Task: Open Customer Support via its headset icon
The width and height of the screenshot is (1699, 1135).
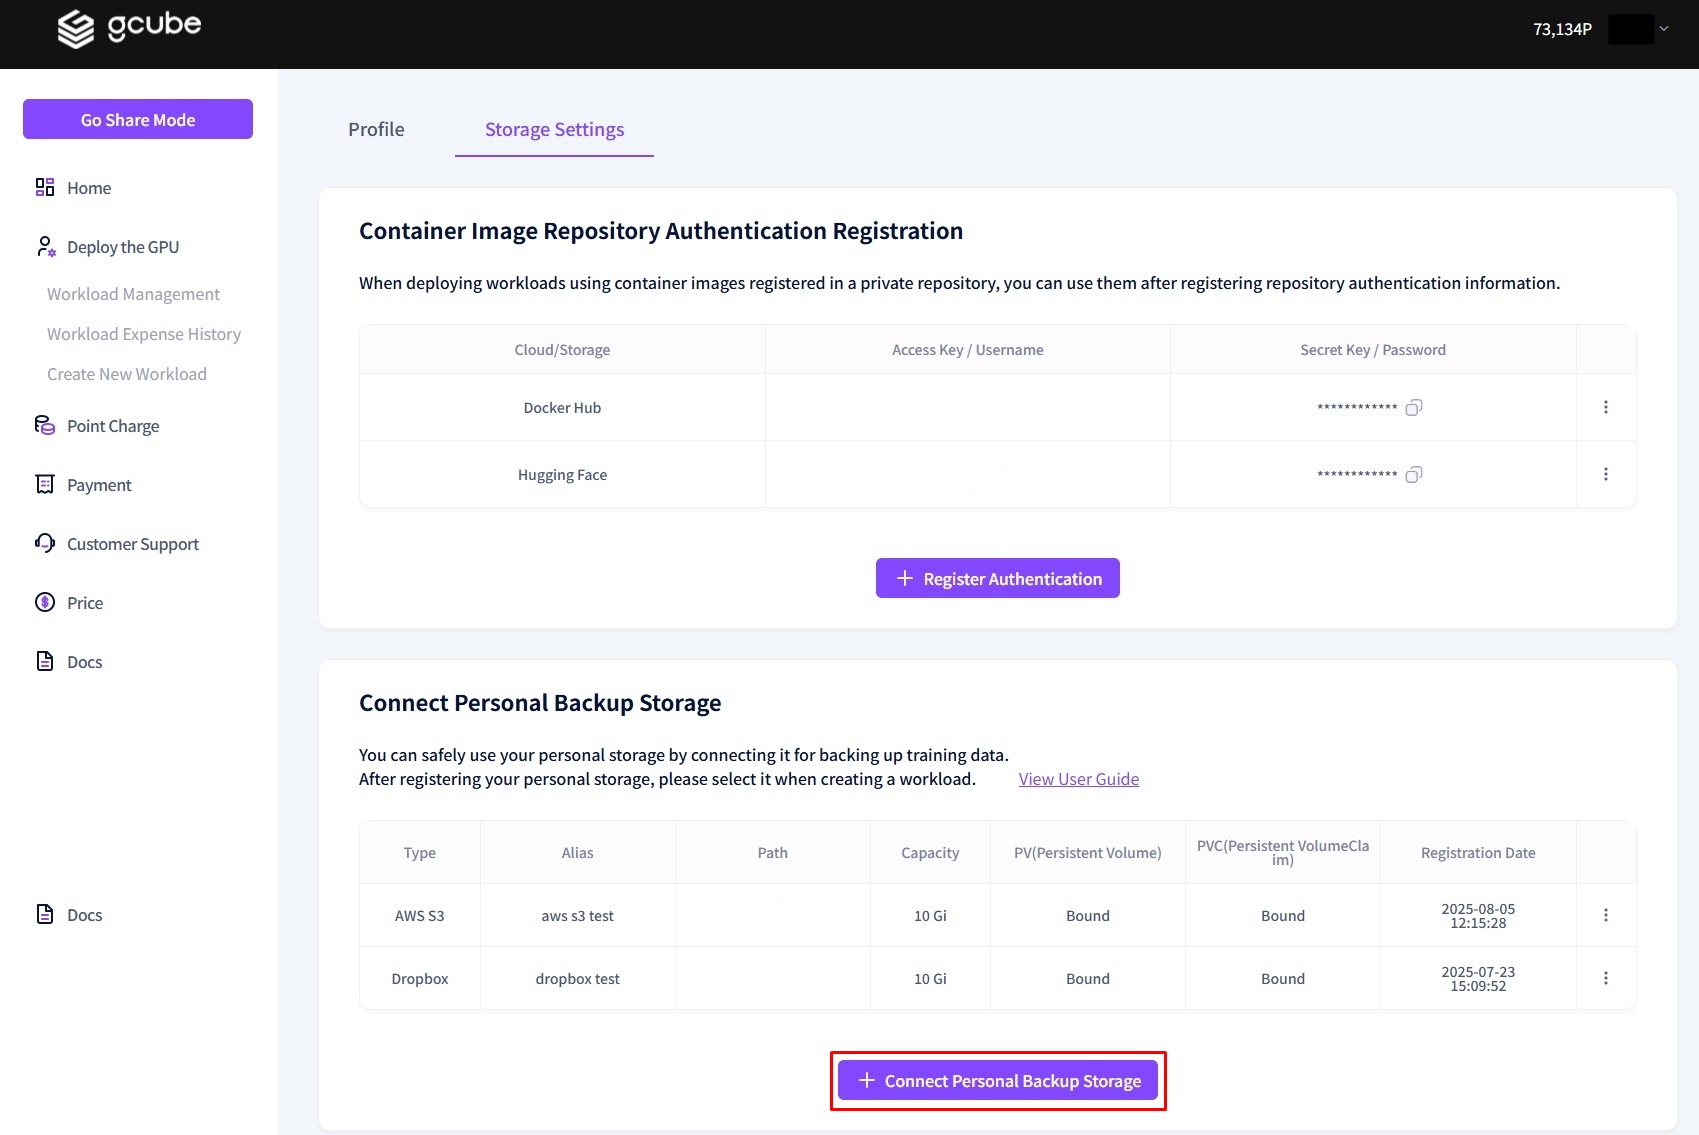Action: click(44, 543)
